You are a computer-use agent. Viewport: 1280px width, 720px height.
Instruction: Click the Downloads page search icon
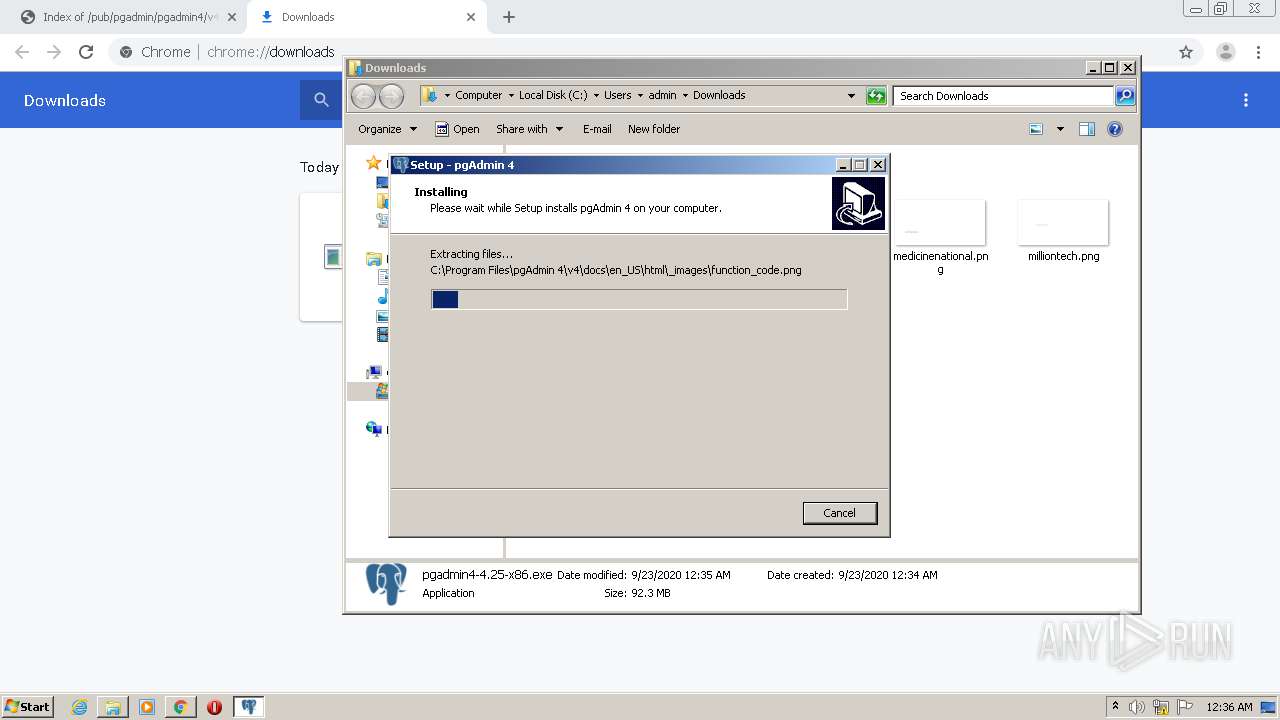pos(321,100)
